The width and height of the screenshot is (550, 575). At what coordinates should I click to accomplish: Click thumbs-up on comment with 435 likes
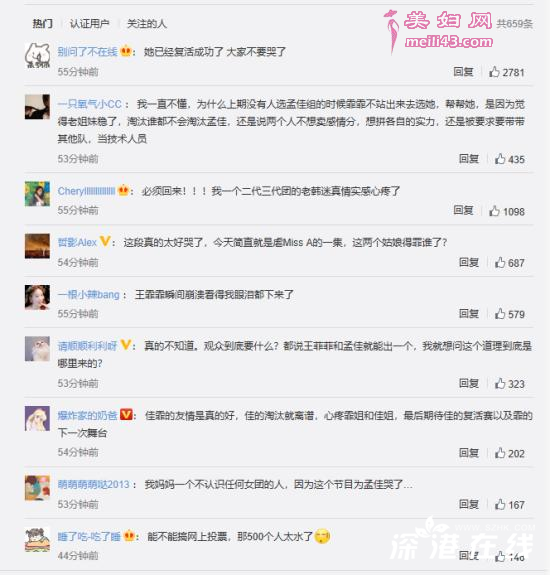point(500,159)
